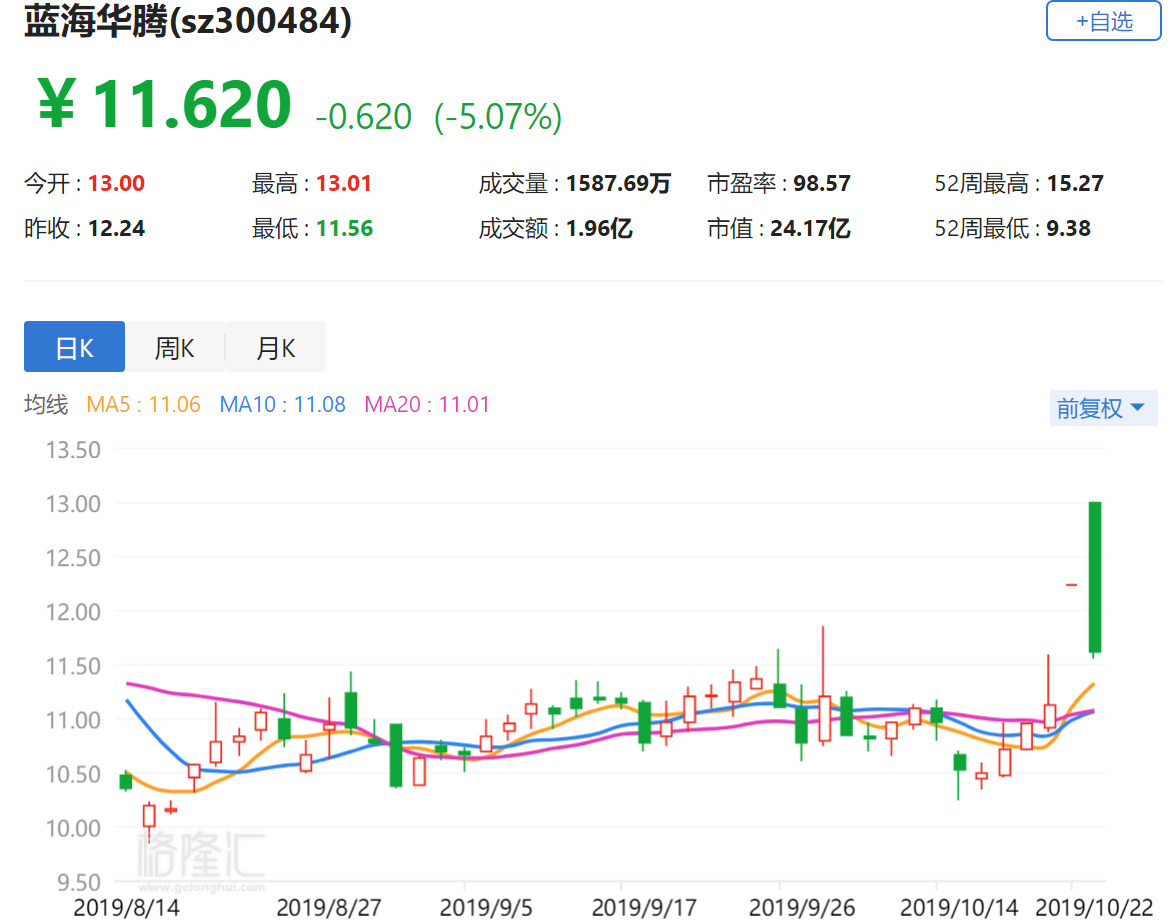This screenshot has height=920, width=1168.
Task: Click percent change (-5.07%)
Action: 498,117
